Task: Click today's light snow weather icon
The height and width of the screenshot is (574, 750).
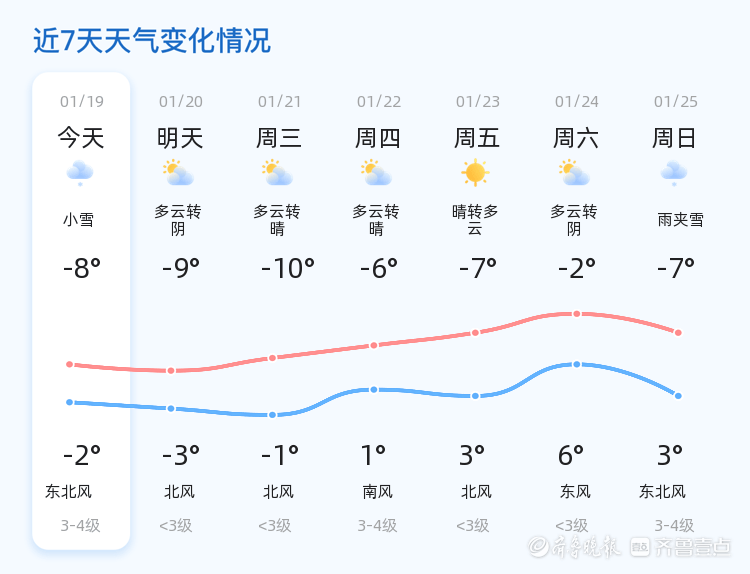Action: pos(80,173)
